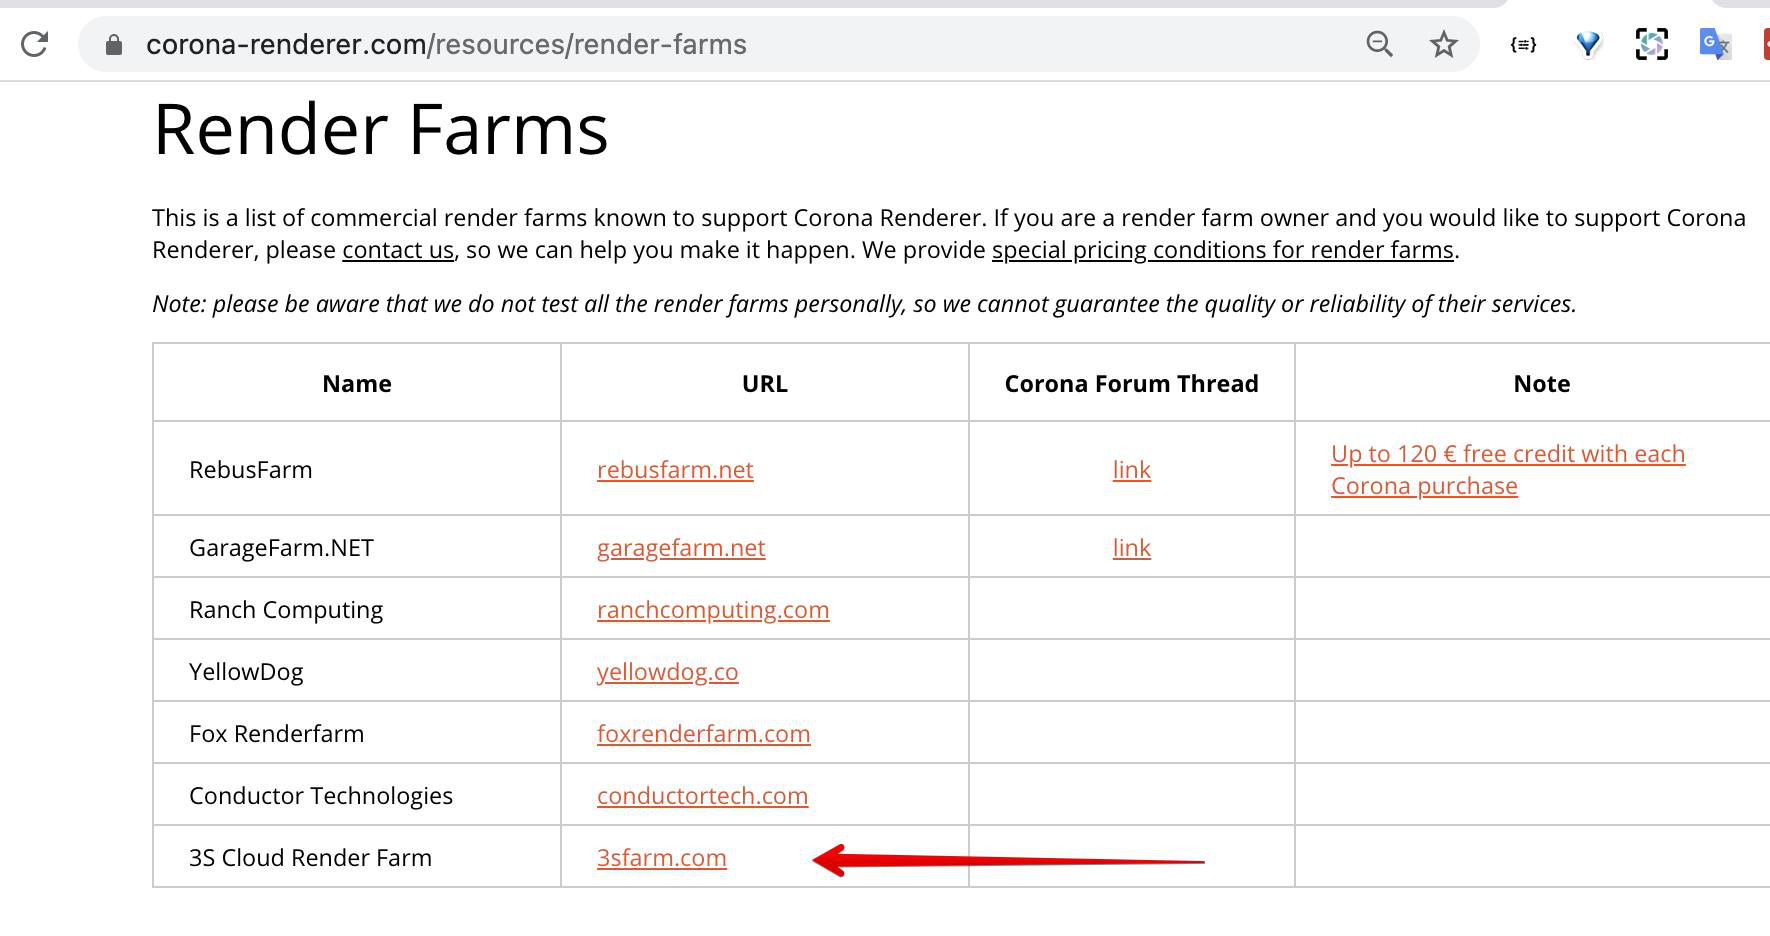This screenshot has height=936, width=1770.
Task: Bookmark this page with the star icon
Action: coord(1443,44)
